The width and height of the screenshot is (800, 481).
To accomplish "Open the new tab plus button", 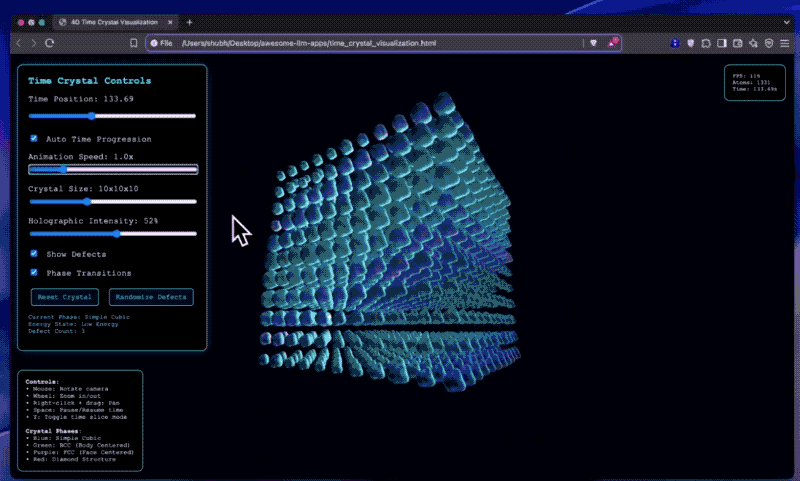I will (190, 21).
